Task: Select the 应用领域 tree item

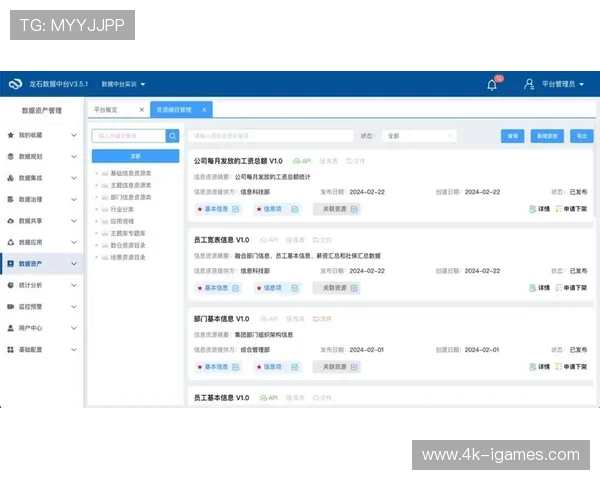Action: 122,221
